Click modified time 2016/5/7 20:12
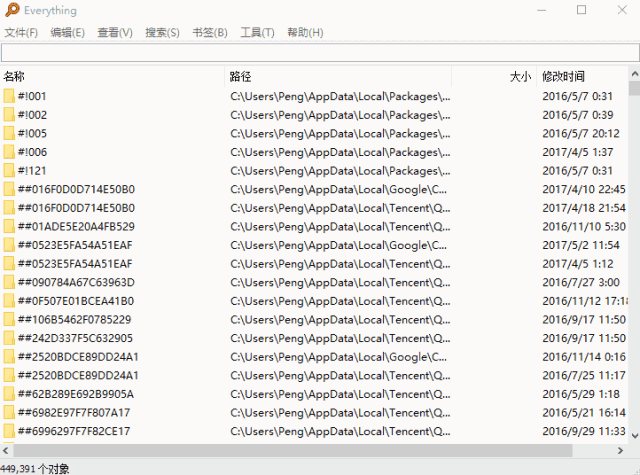The image size is (640, 475). click(581, 133)
